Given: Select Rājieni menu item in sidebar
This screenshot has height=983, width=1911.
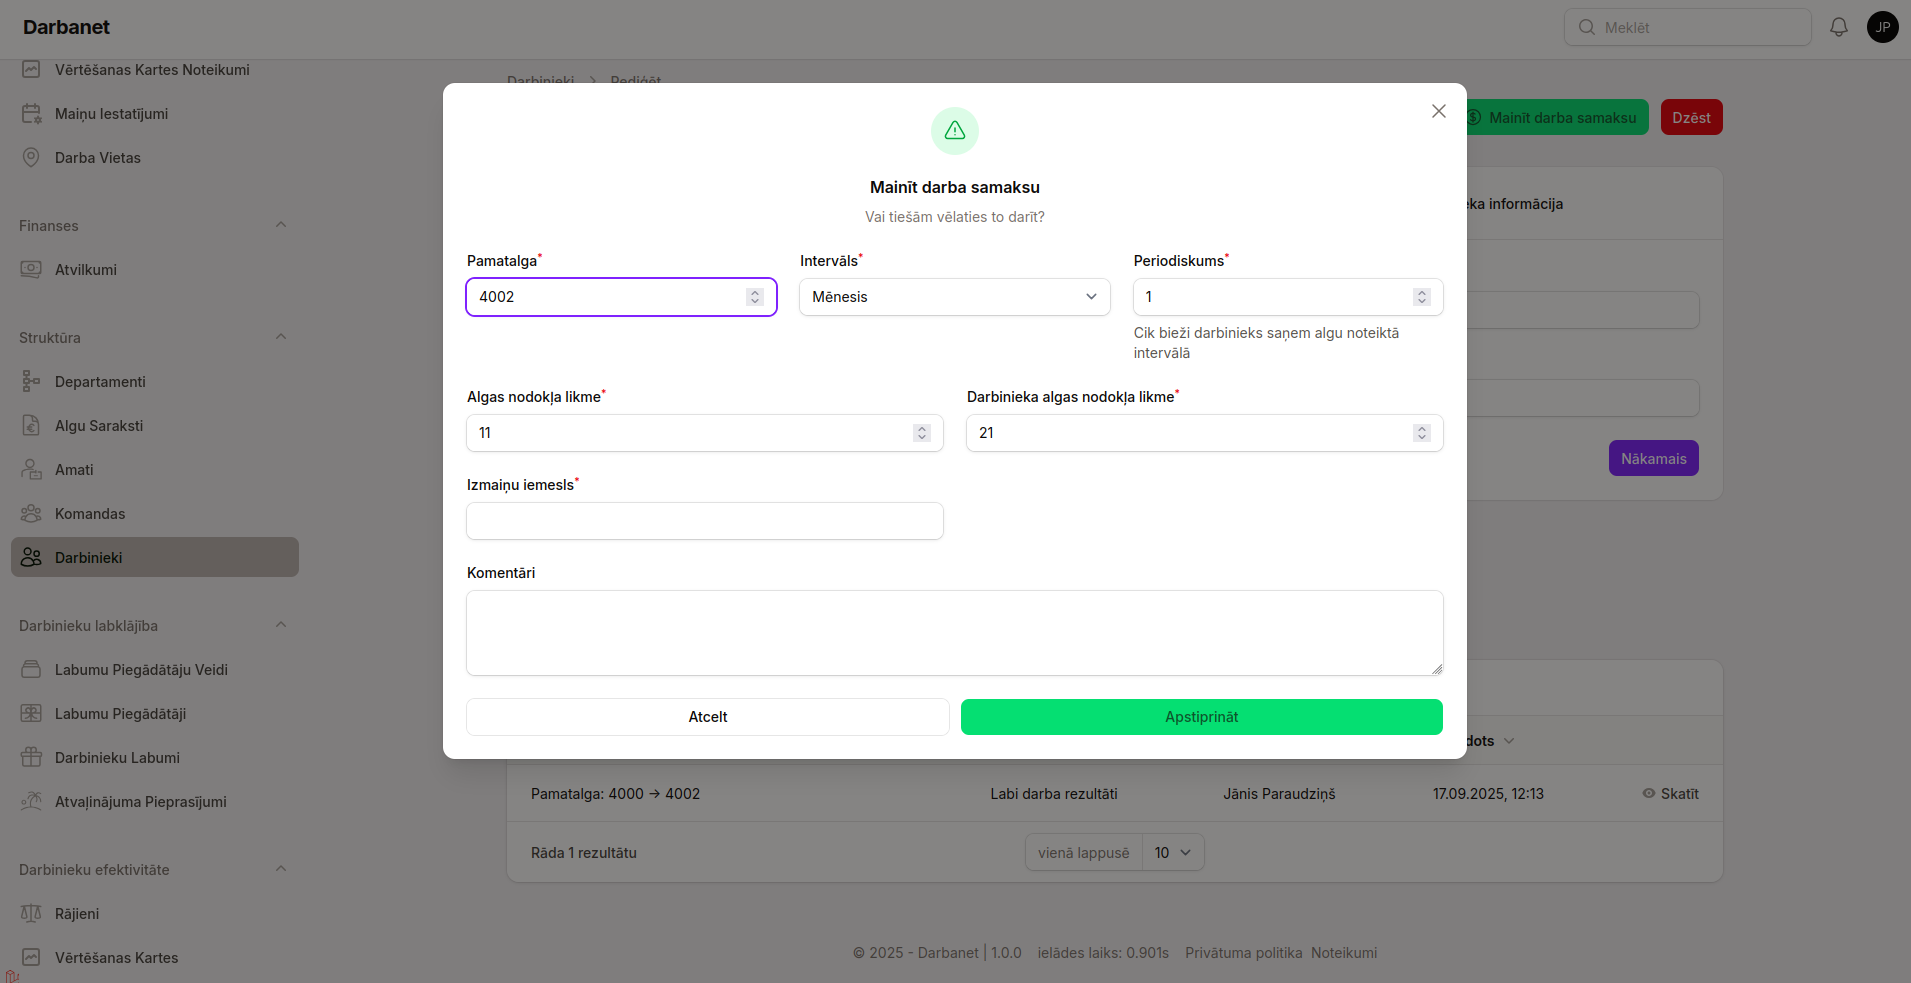Looking at the screenshot, I should [77, 913].
